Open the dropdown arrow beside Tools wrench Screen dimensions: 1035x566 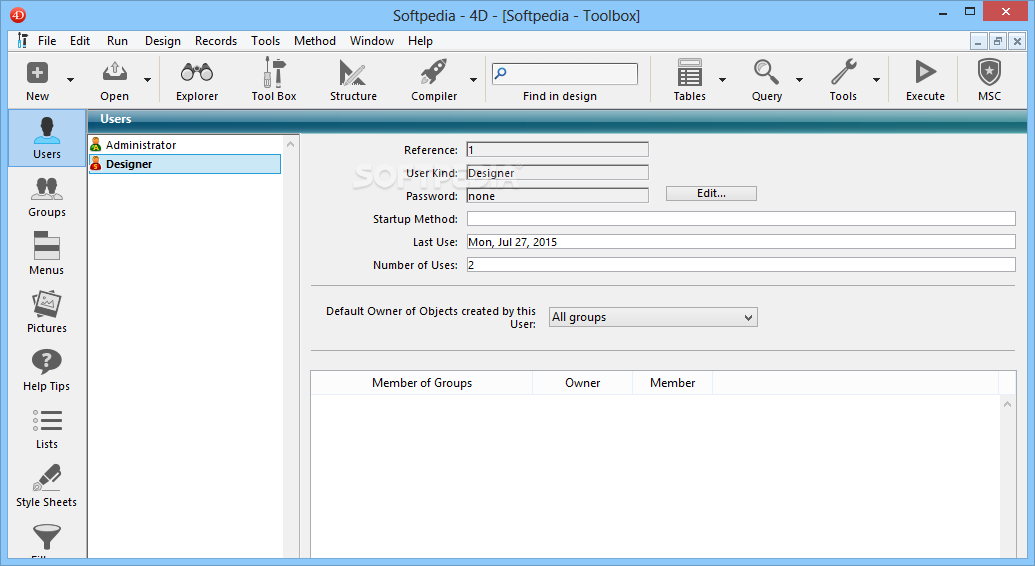(876, 80)
